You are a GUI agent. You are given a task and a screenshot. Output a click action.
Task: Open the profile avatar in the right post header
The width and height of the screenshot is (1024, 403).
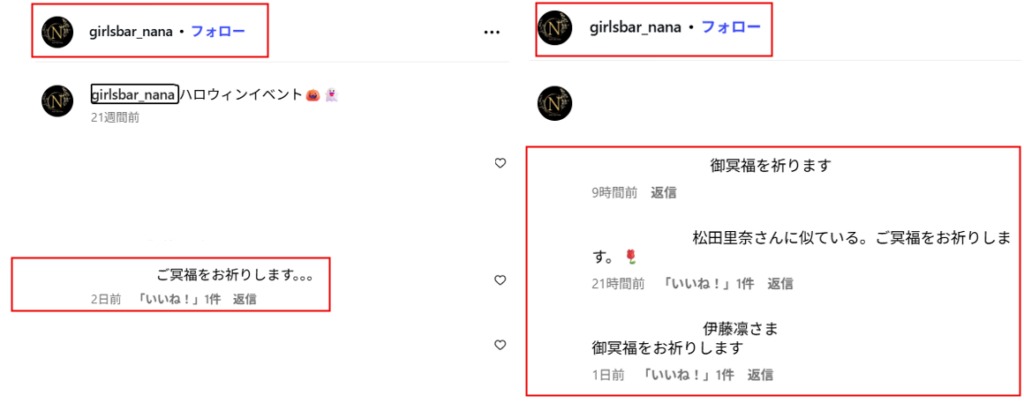554,28
